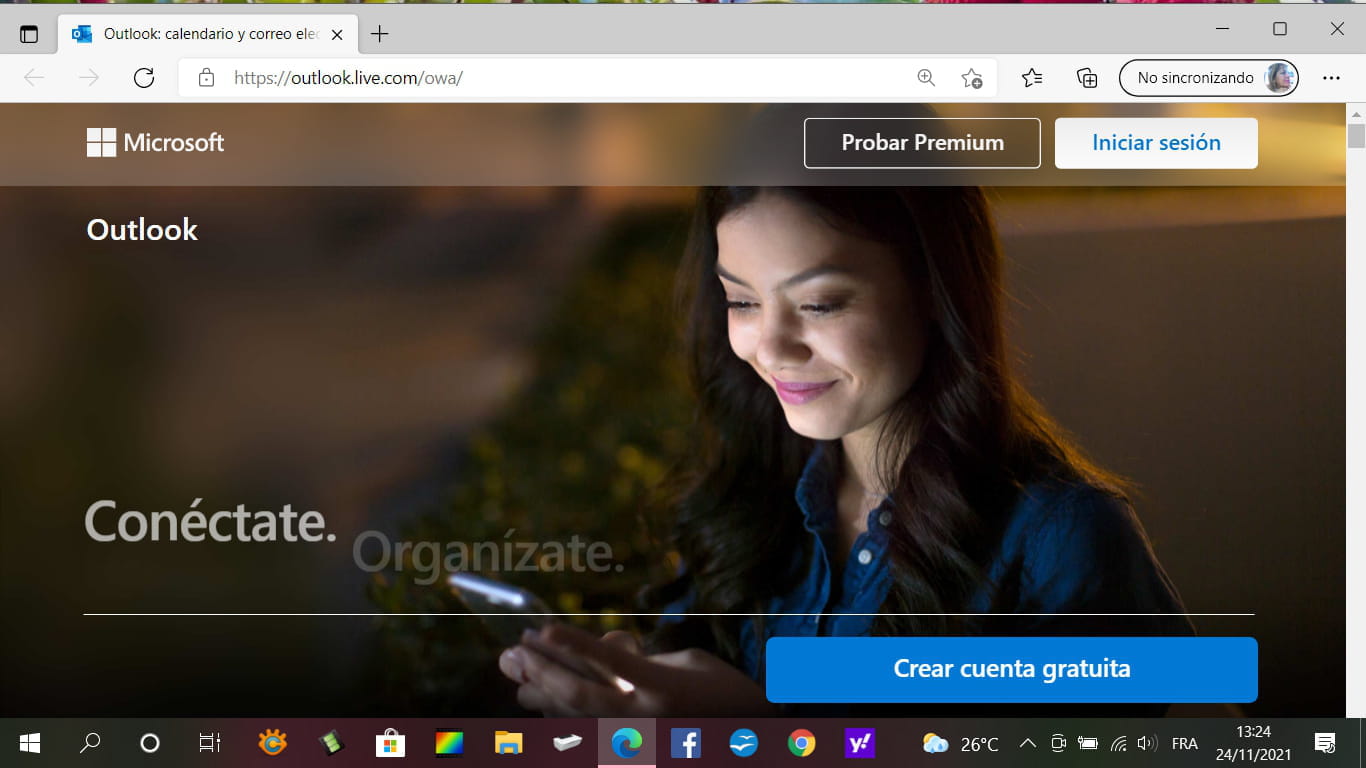Add this page to favorites
This screenshot has height=768, width=1366.
(x=971, y=78)
